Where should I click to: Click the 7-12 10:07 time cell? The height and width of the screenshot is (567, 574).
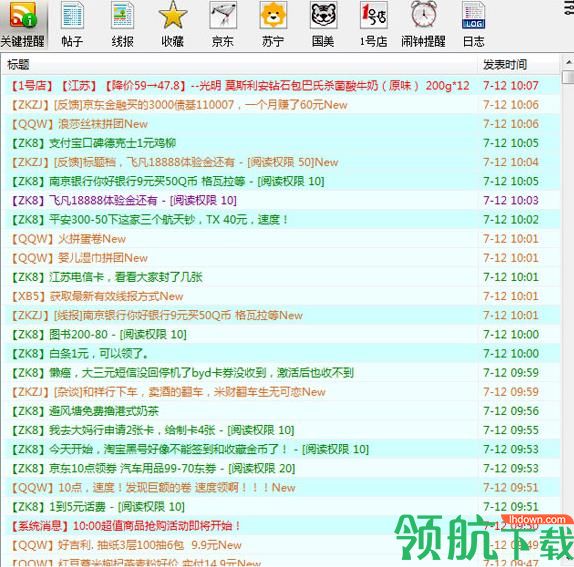(x=511, y=86)
